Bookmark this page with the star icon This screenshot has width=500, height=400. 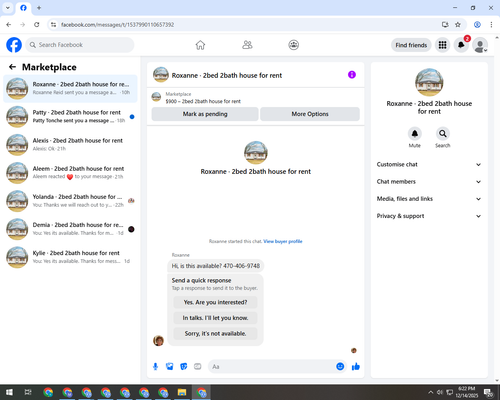point(458,25)
